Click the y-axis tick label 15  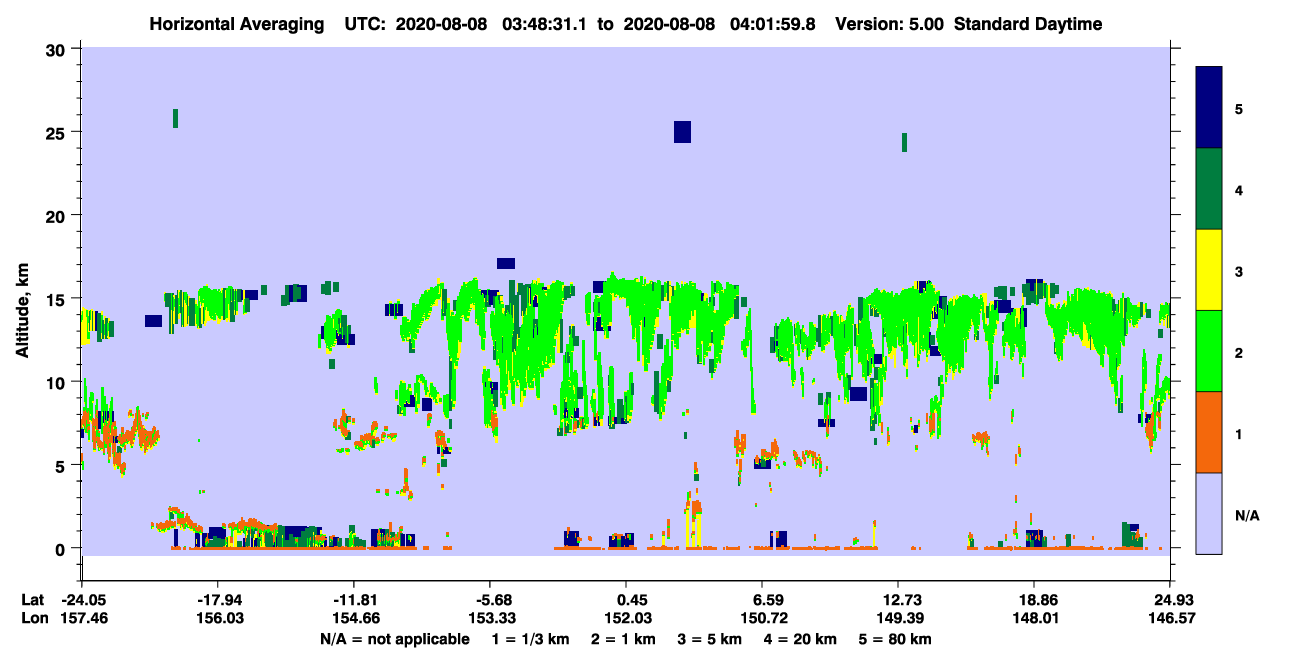[x=57, y=299]
